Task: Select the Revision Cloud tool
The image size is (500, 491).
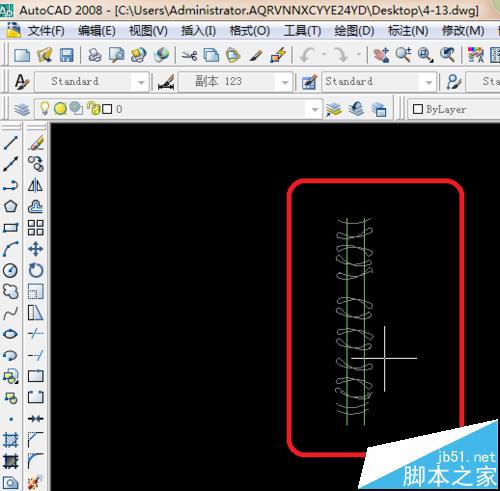Action: click(11, 292)
